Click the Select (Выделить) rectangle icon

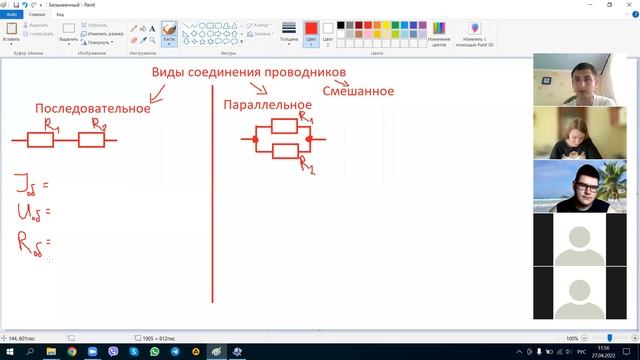tap(69, 28)
